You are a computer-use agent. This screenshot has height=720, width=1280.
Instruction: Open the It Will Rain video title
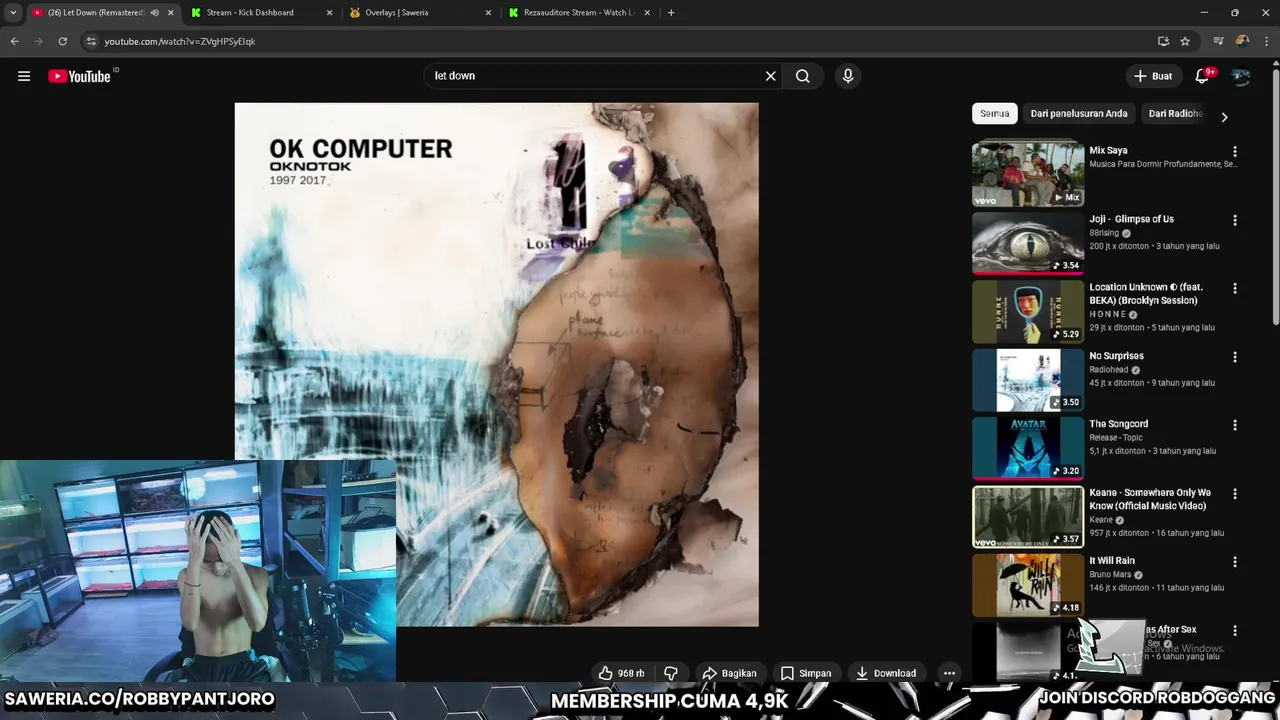1112,561
